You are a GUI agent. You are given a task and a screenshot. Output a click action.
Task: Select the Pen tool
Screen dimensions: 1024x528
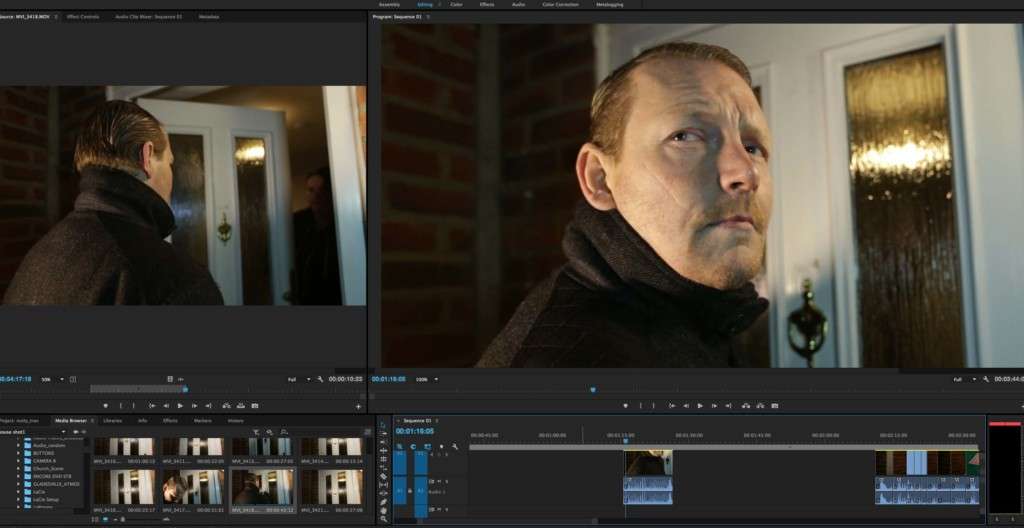click(383, 503)
